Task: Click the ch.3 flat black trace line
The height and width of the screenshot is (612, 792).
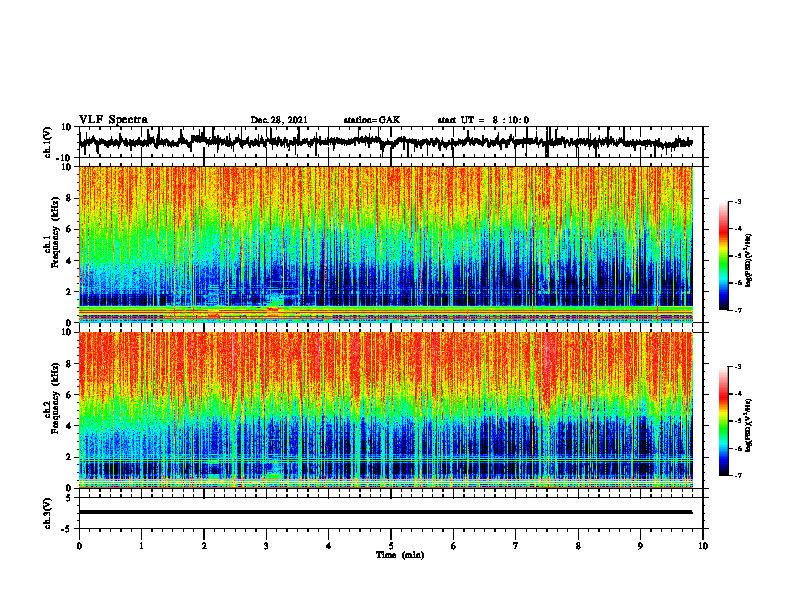Action: point(386,512)
